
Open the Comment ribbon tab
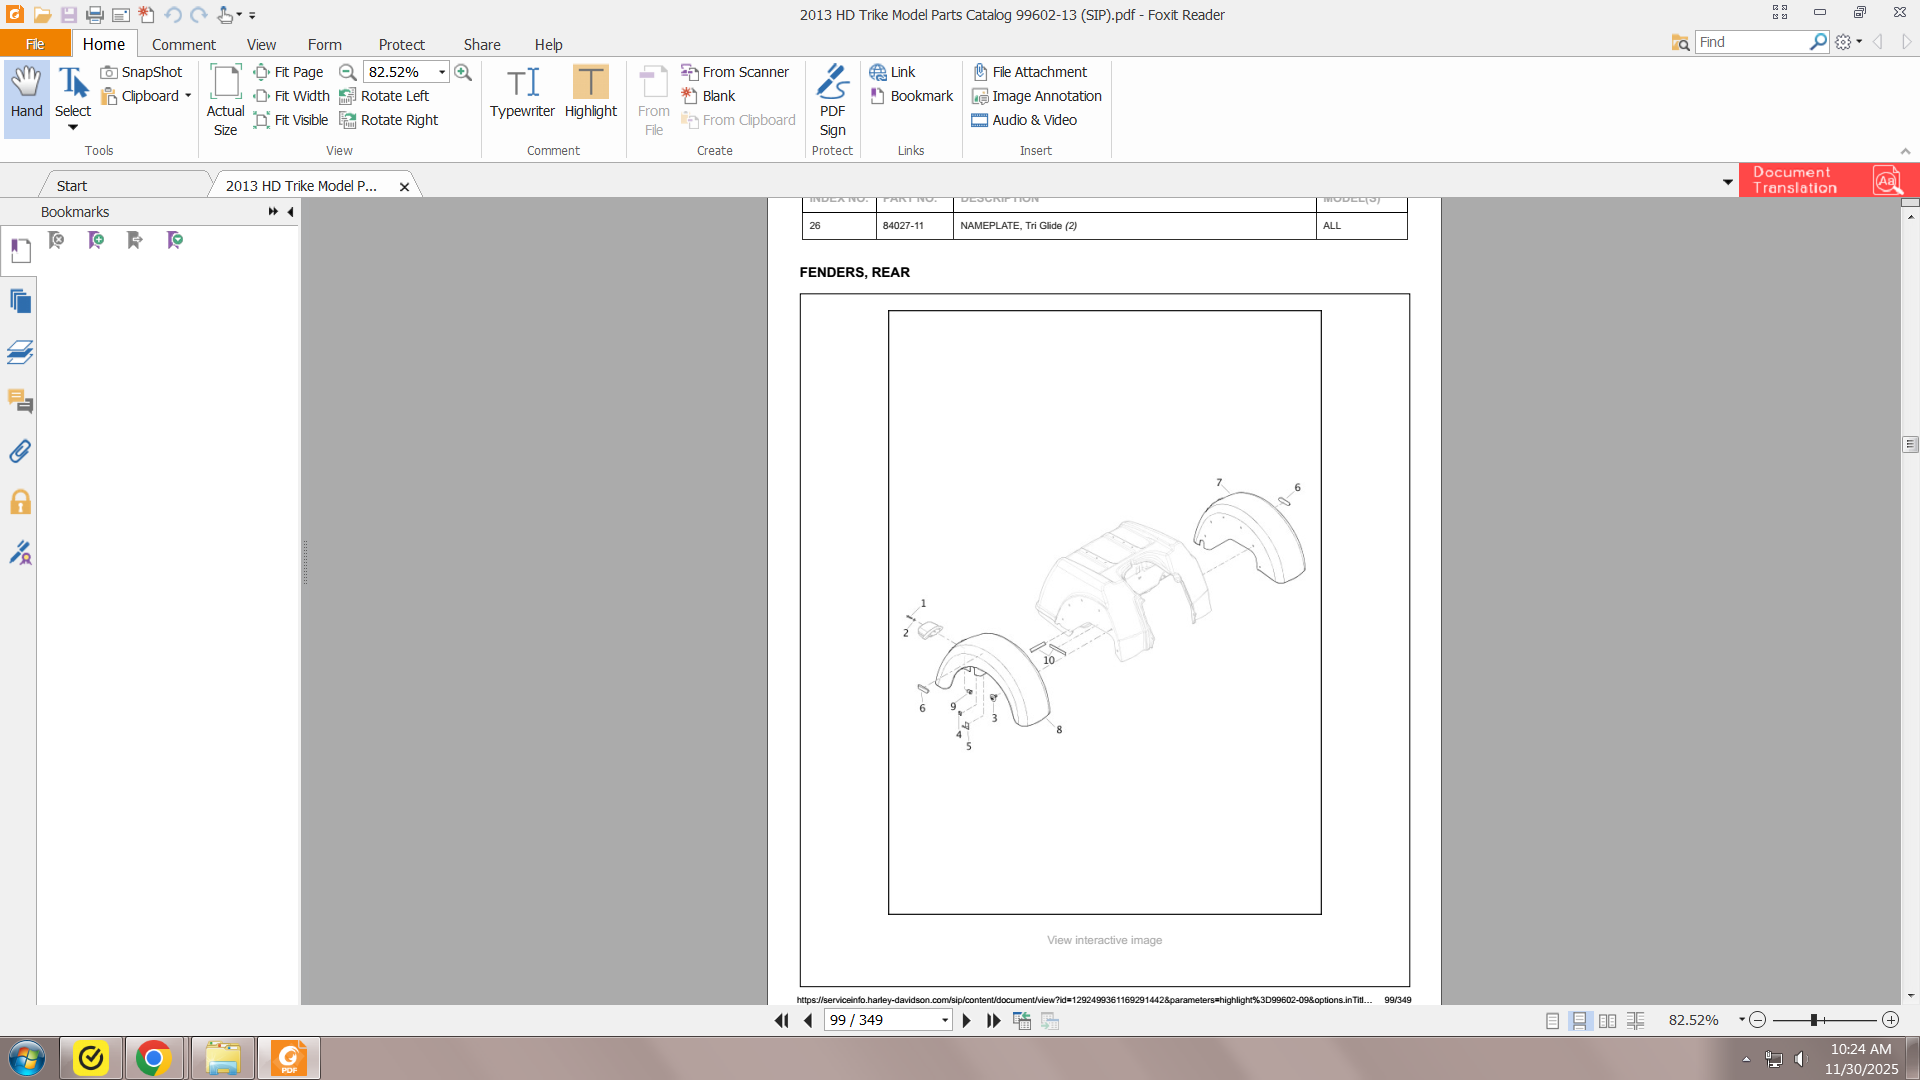click(183, 45)
